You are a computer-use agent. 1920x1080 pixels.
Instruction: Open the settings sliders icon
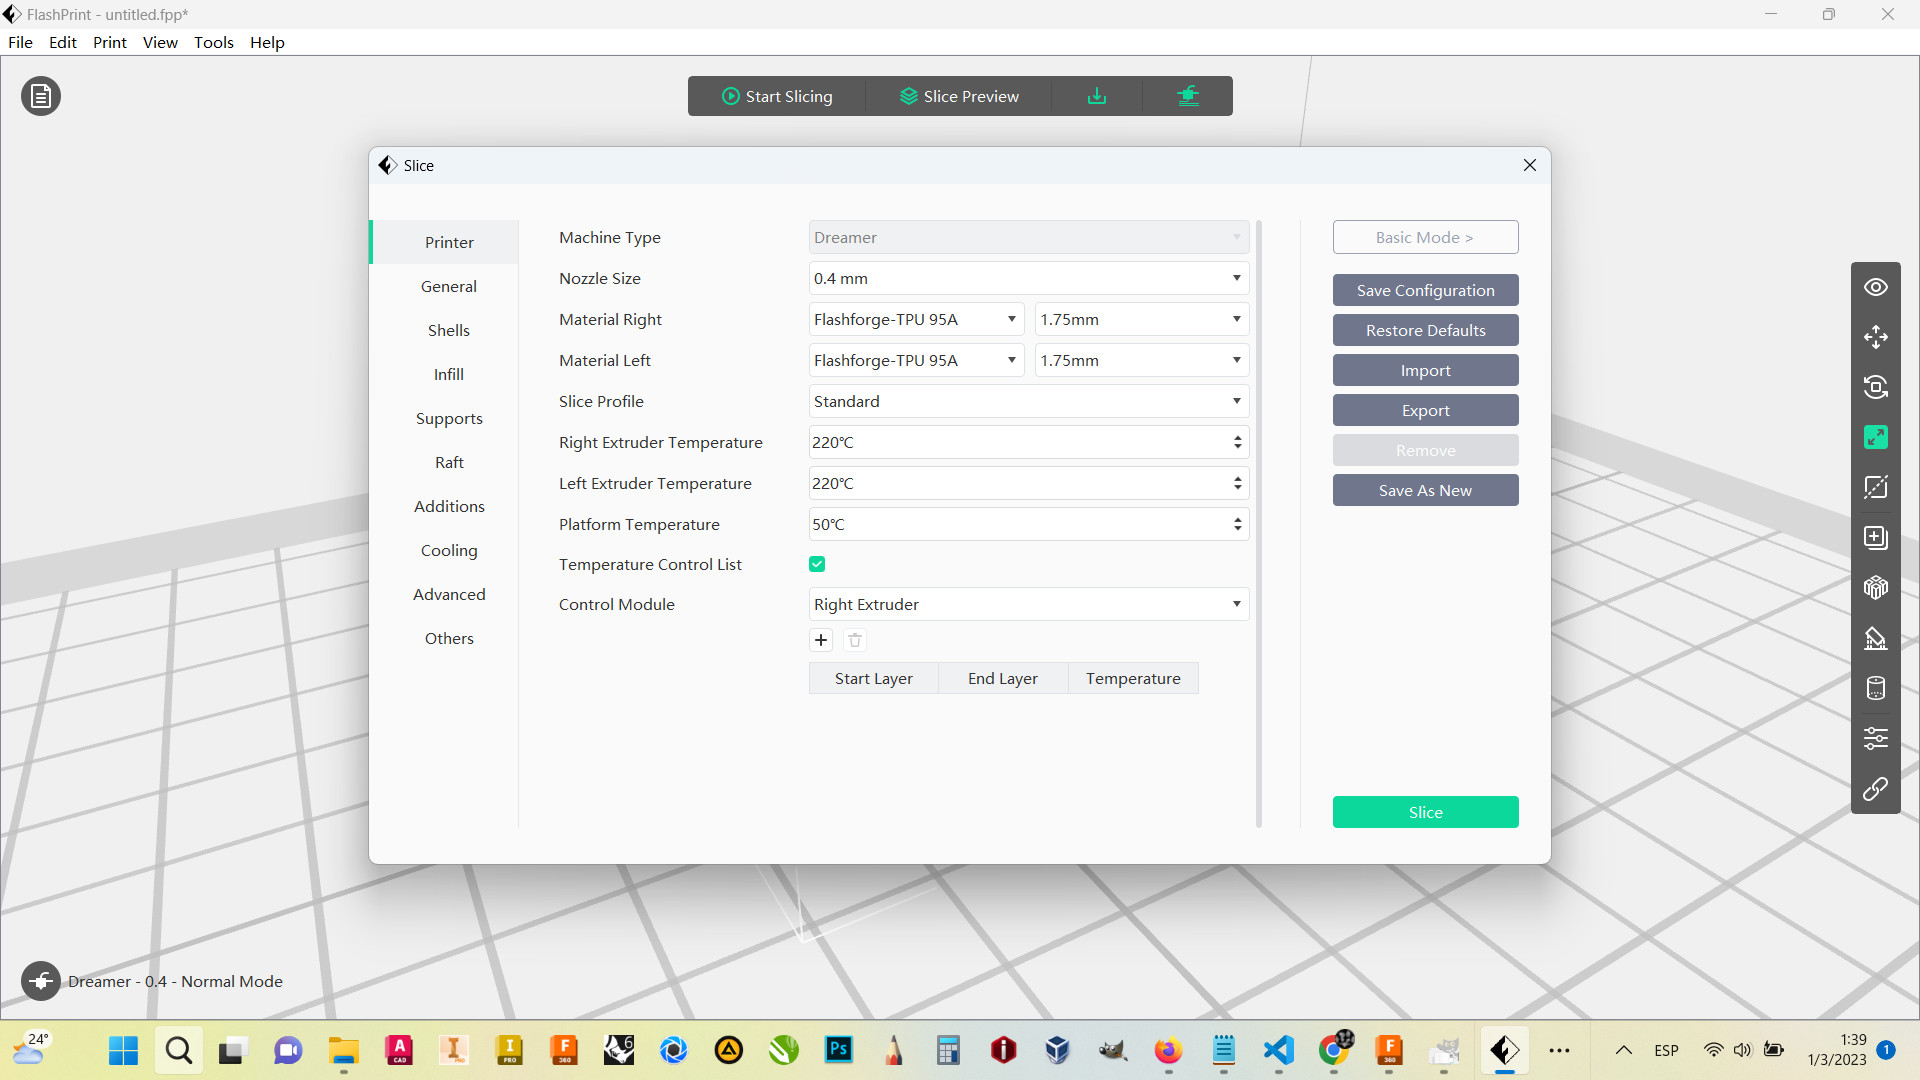[x=1876, y=738]
